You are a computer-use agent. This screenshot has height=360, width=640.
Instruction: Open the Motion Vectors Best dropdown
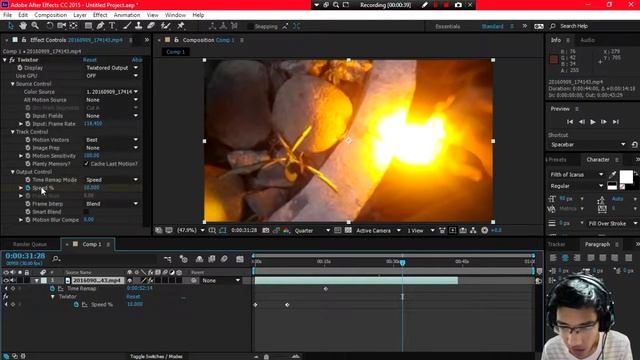click(112, 140)
